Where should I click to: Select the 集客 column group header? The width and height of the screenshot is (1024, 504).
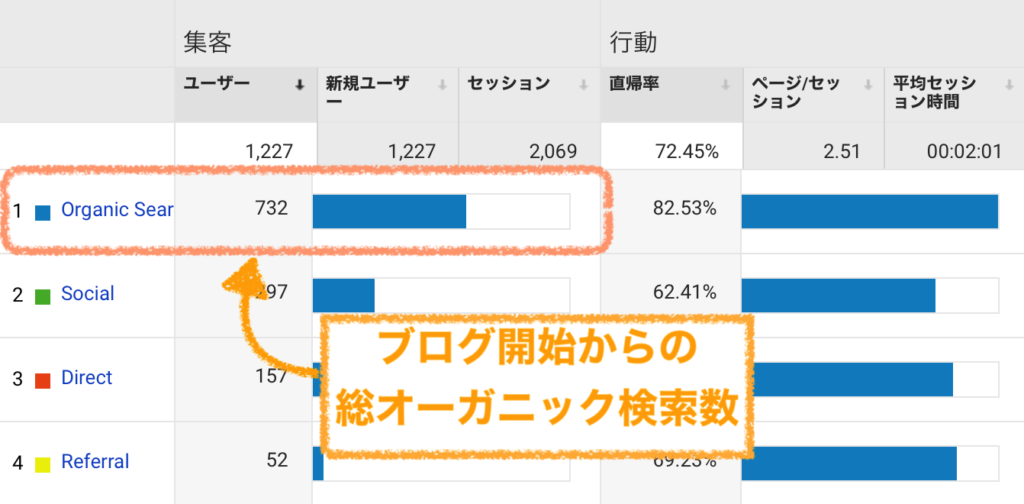[x=208, y=44]
